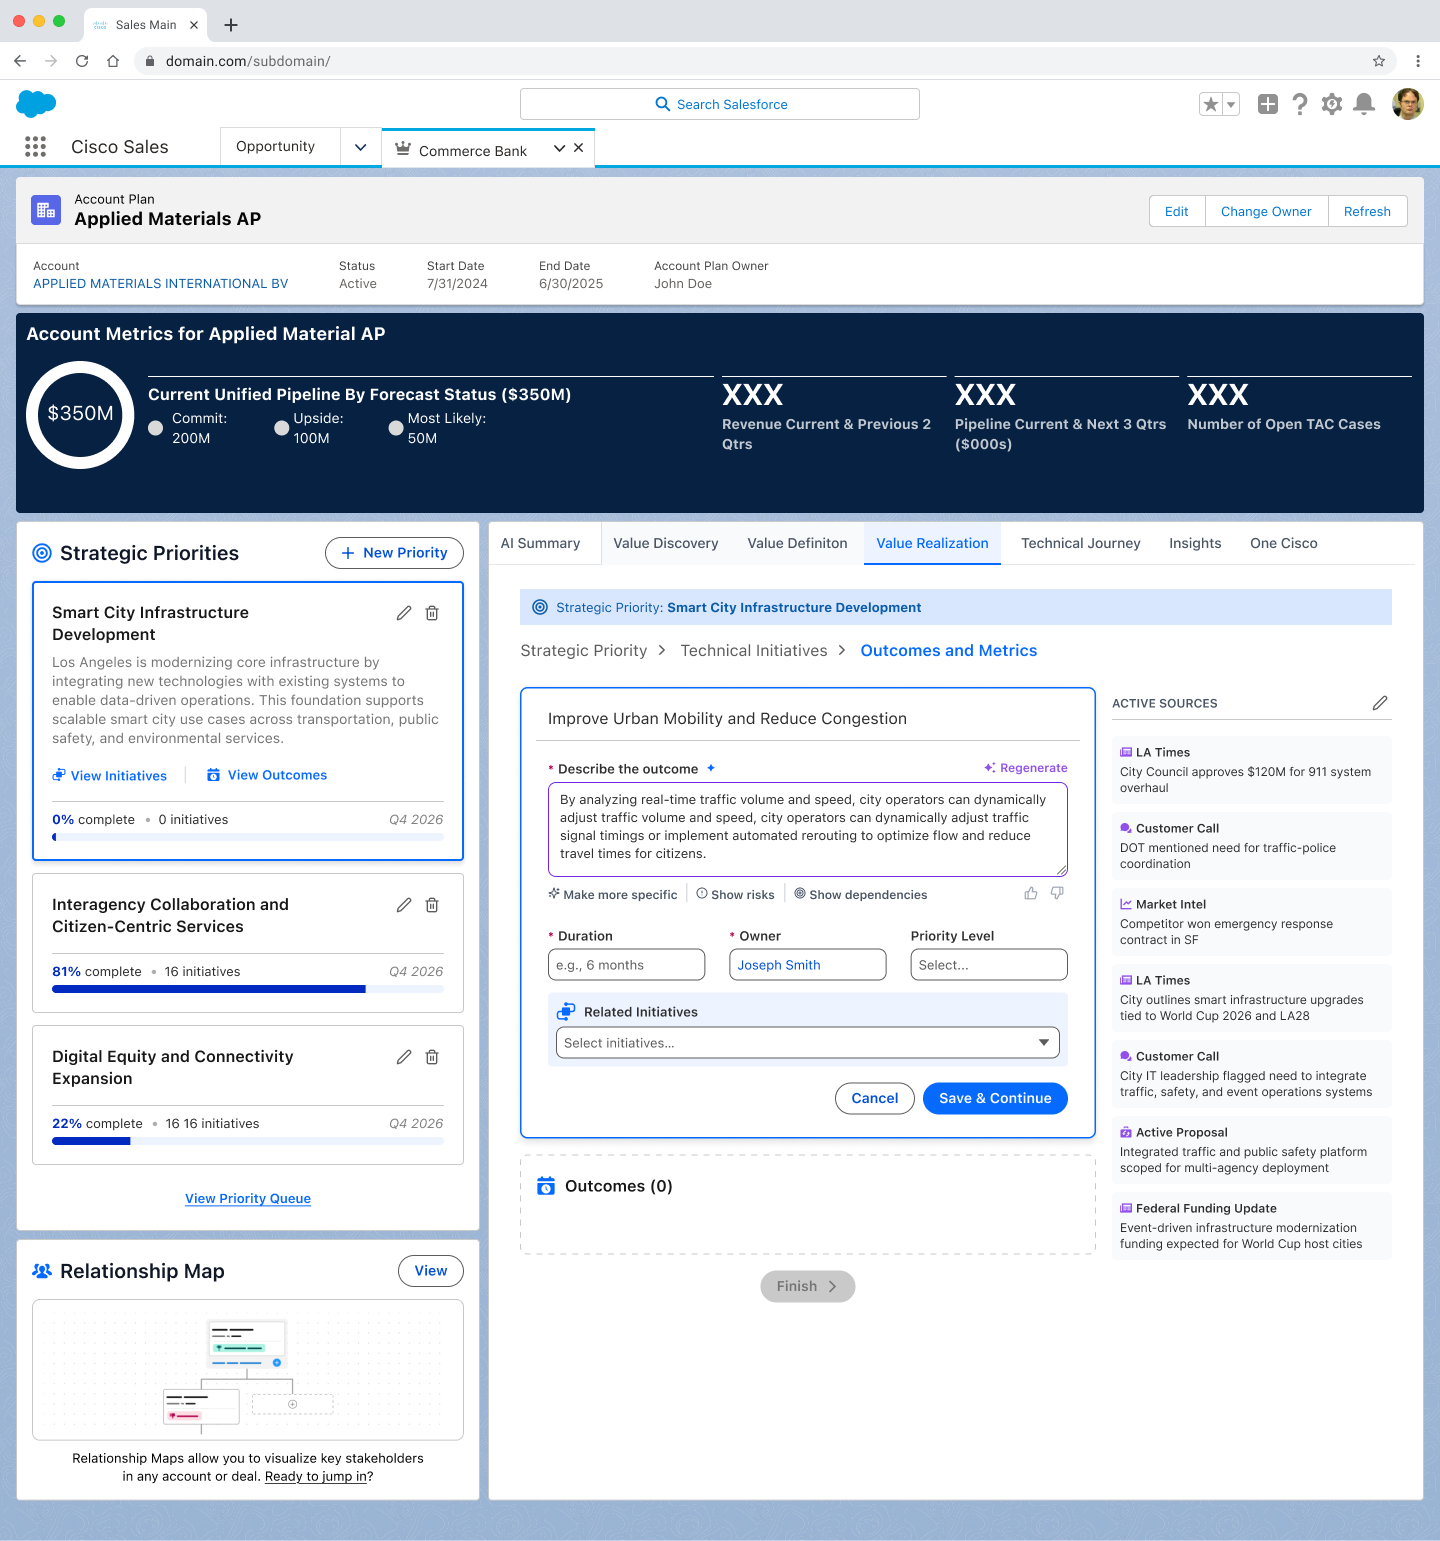Edit Active Sources with pencil icon
Image resolution: width=1440 pixels, height=1541 pixels.
click(x=1380, y=703)
